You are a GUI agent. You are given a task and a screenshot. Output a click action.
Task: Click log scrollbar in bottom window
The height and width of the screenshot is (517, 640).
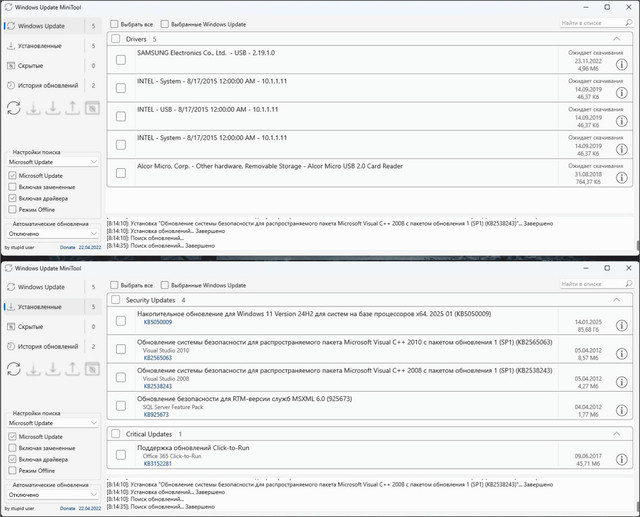click(638, 506)
